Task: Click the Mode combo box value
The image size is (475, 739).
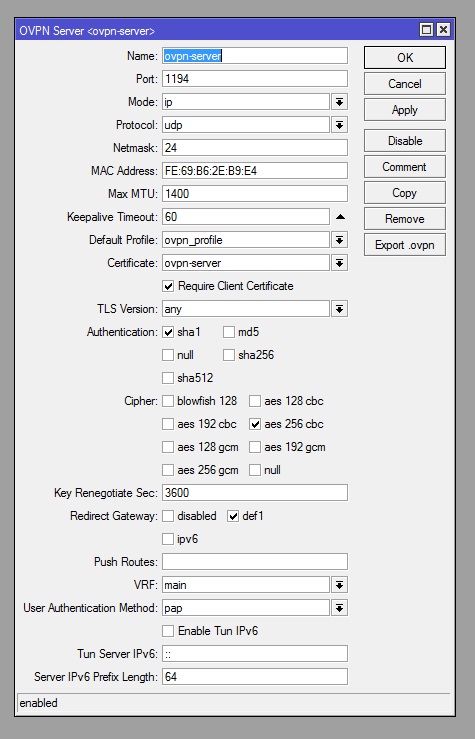Action: (x=246, y=102)
